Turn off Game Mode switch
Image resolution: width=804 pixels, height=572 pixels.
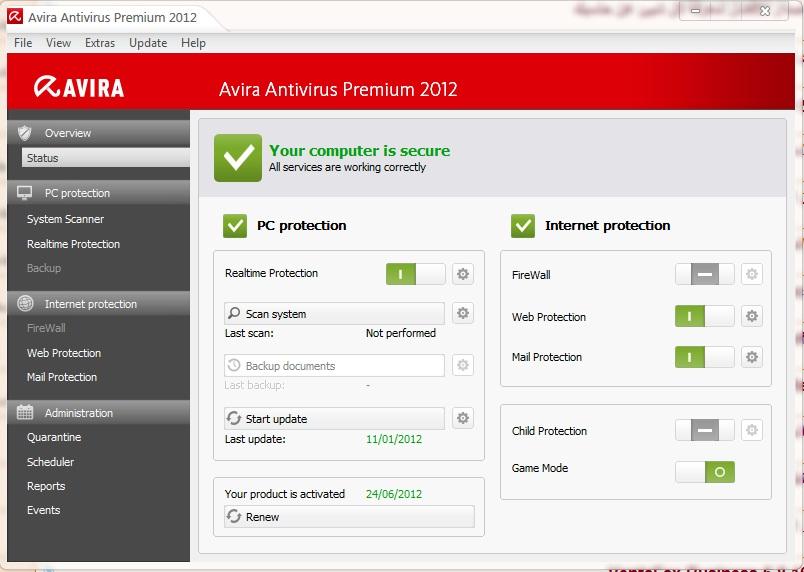tap(704, 471)
